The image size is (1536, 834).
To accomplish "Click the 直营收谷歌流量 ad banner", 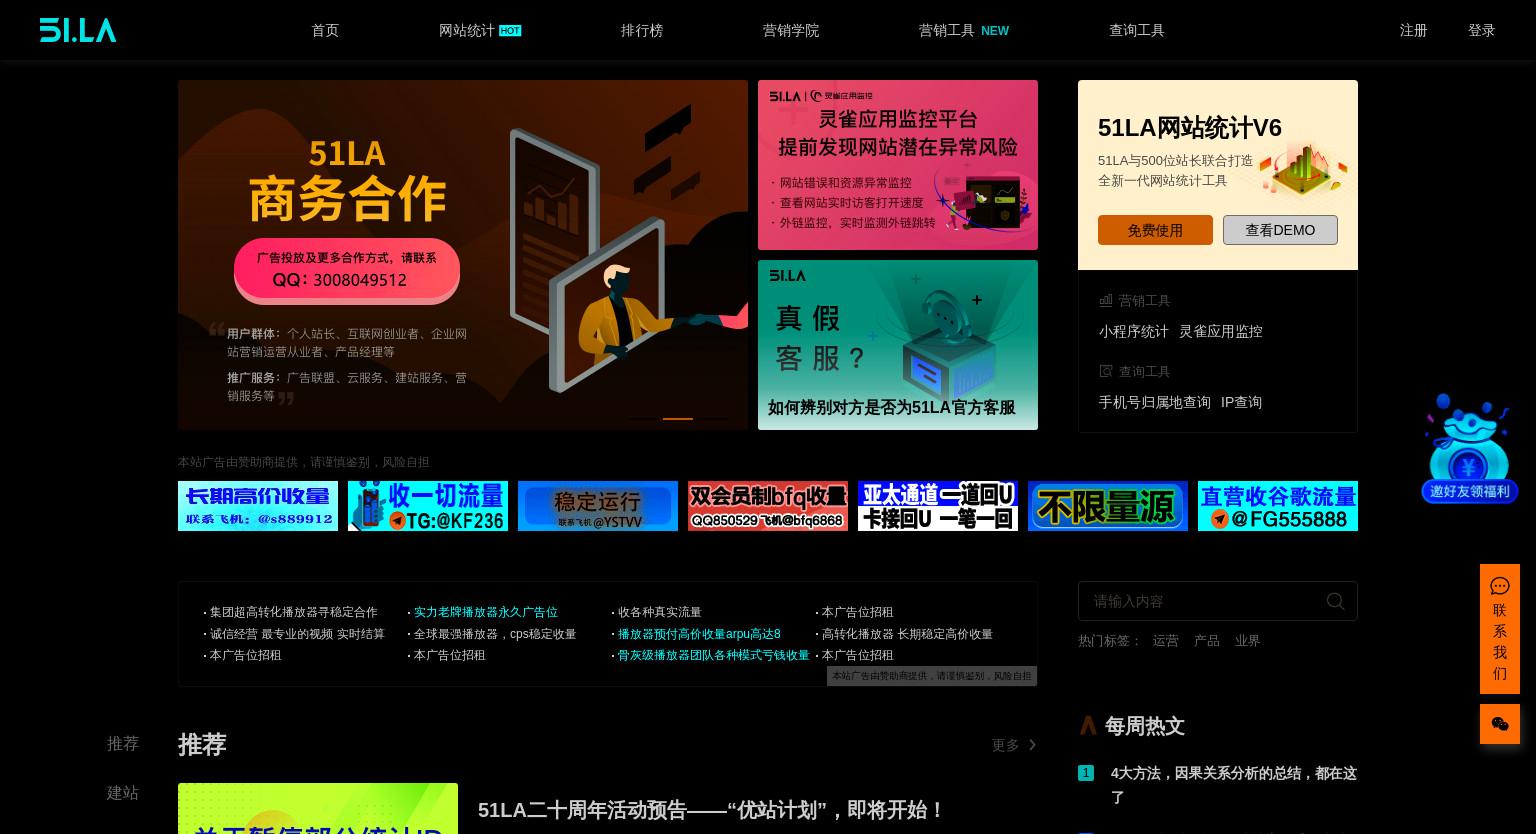I will [x=1278, y=506].
